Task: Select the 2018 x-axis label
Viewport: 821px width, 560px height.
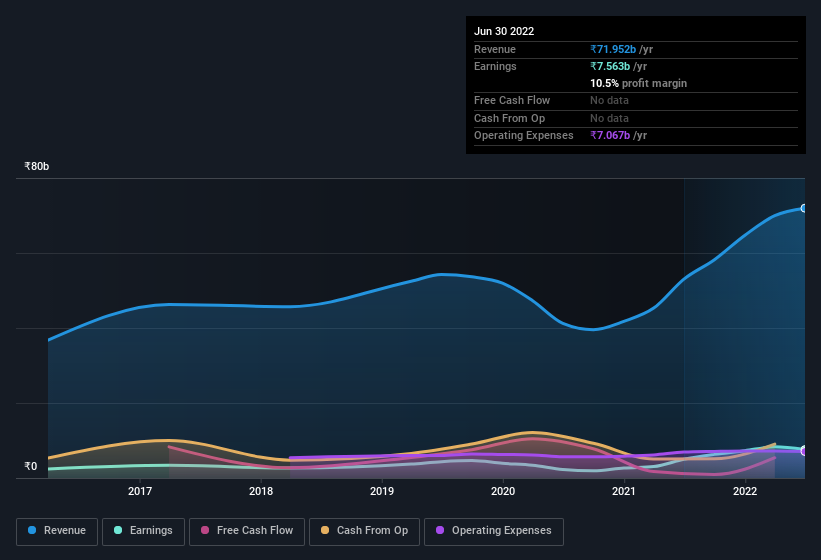Action: tap(261, 491)
